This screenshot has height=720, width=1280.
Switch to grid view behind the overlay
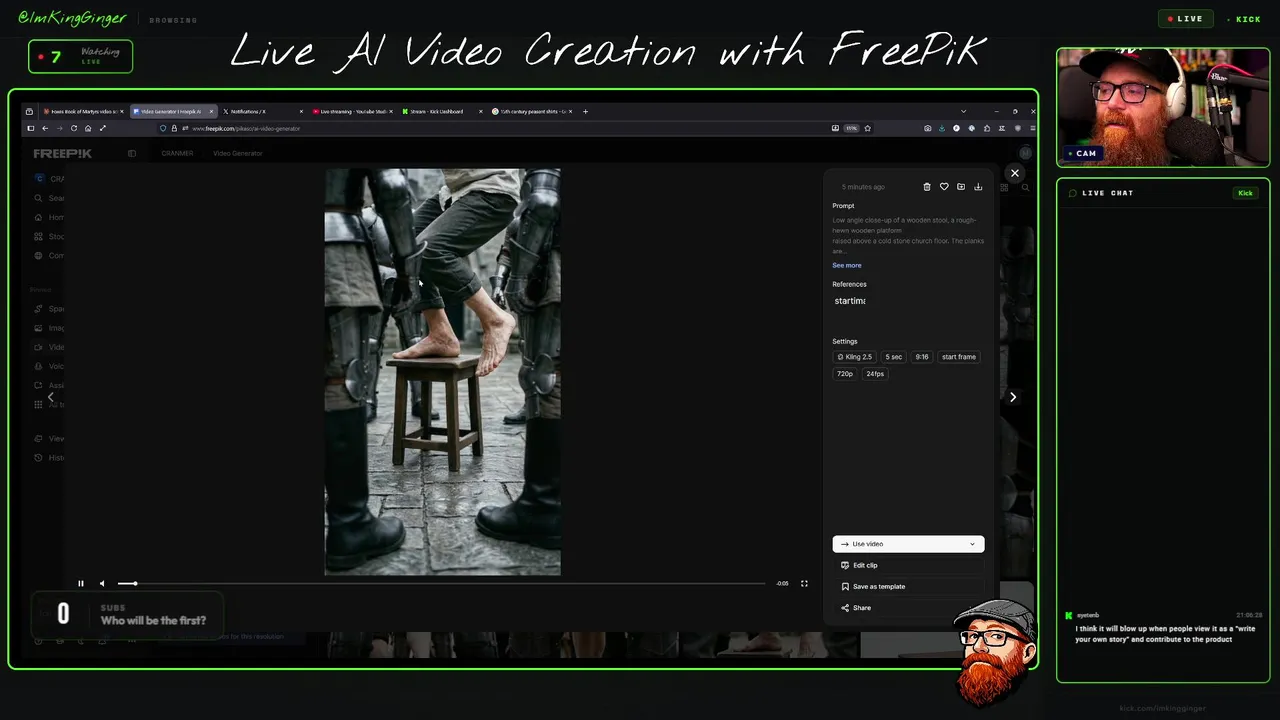pyautogui.click(x=1004, y=187)
